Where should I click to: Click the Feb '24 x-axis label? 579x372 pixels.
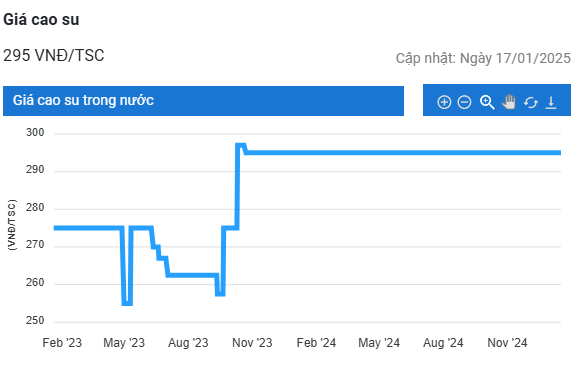316,343
